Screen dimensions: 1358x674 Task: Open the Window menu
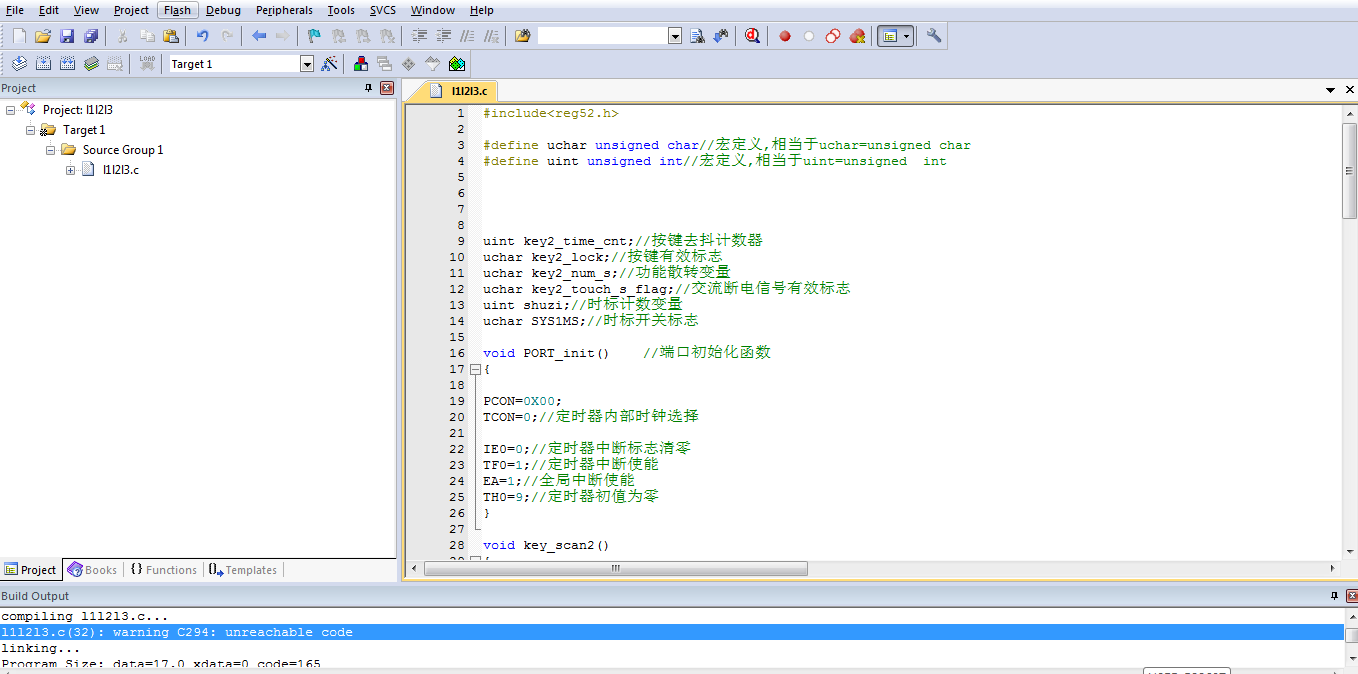(x=433, y=10)
